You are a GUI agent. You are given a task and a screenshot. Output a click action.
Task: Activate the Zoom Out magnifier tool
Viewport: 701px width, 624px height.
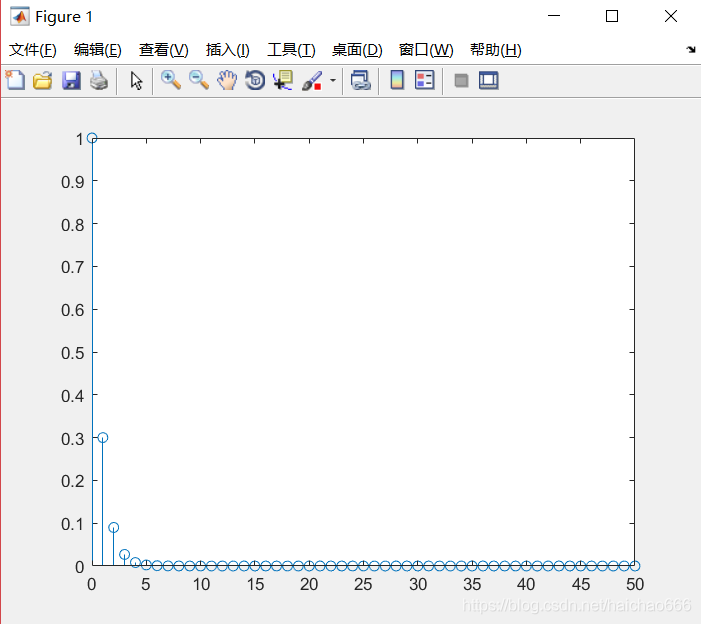coord(199,80)
